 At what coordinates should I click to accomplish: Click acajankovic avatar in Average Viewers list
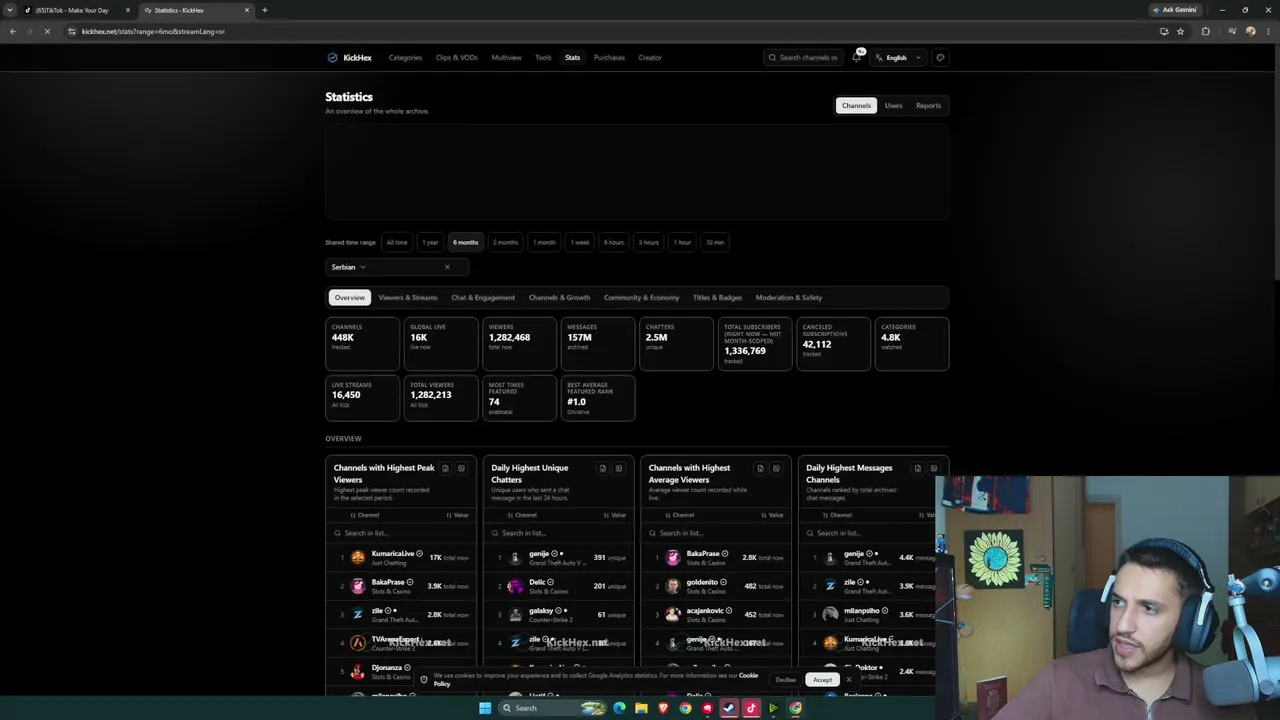(x=673, y=614)
